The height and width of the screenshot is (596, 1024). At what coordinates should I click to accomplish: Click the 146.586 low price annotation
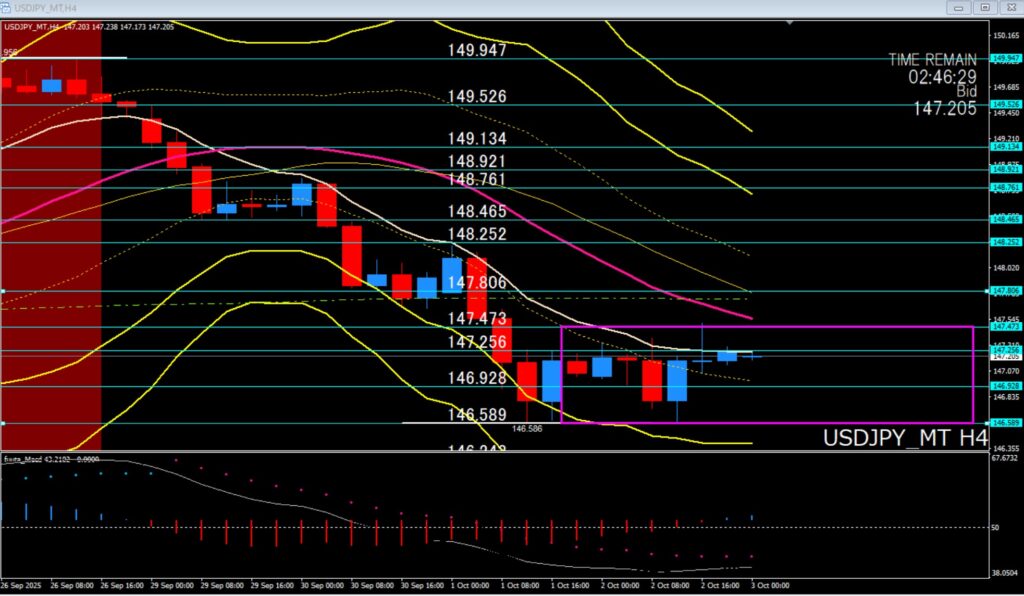pos(527,428)
